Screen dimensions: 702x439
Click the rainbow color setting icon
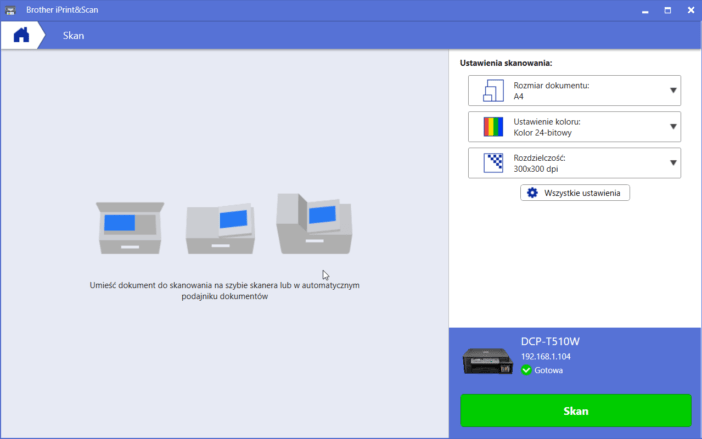[493, 127]
